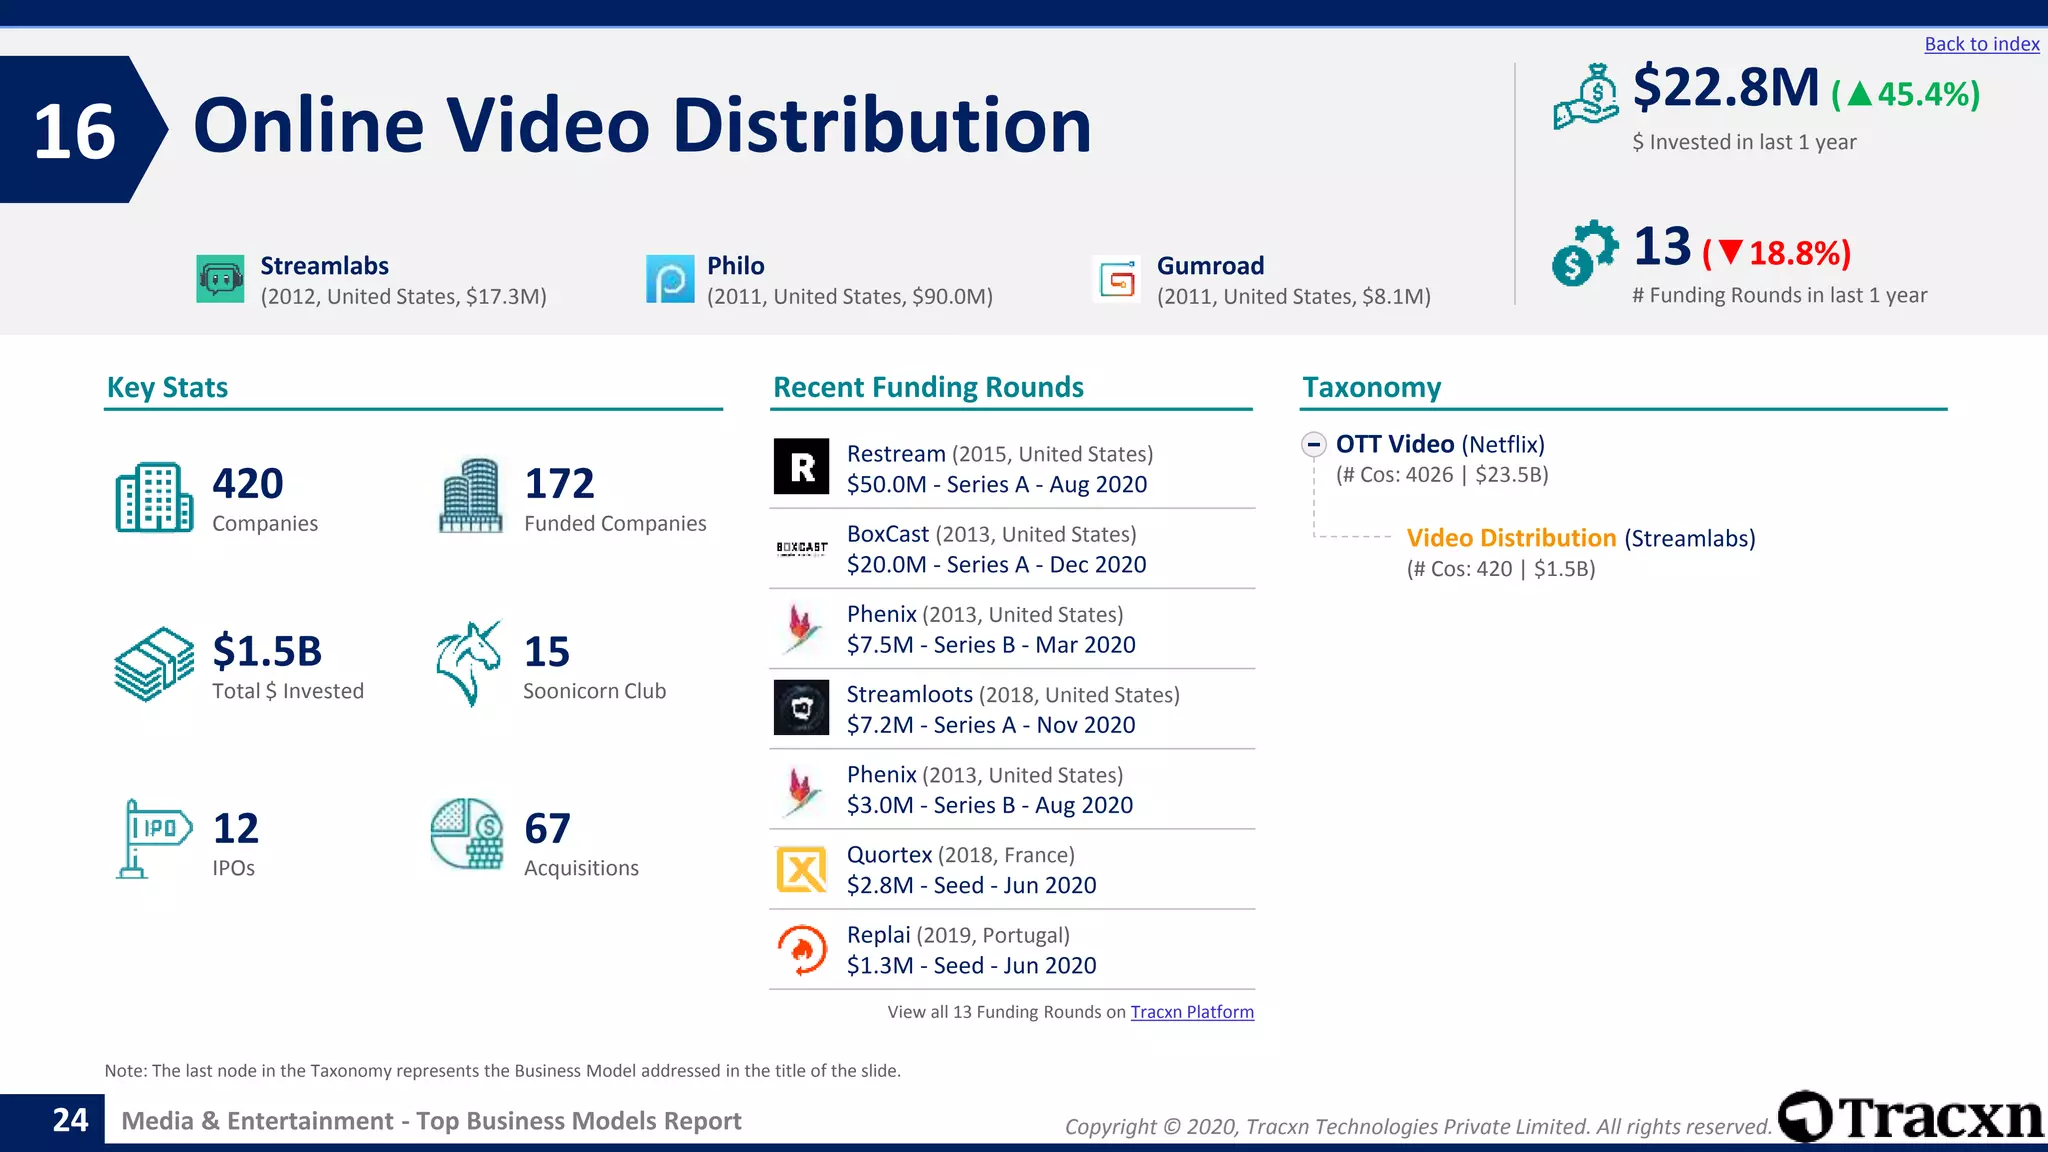Image resolution: width=2048 pixels, height=1152 pixels.
Task: Open the Quortex company name
Action: click(889, 855)
